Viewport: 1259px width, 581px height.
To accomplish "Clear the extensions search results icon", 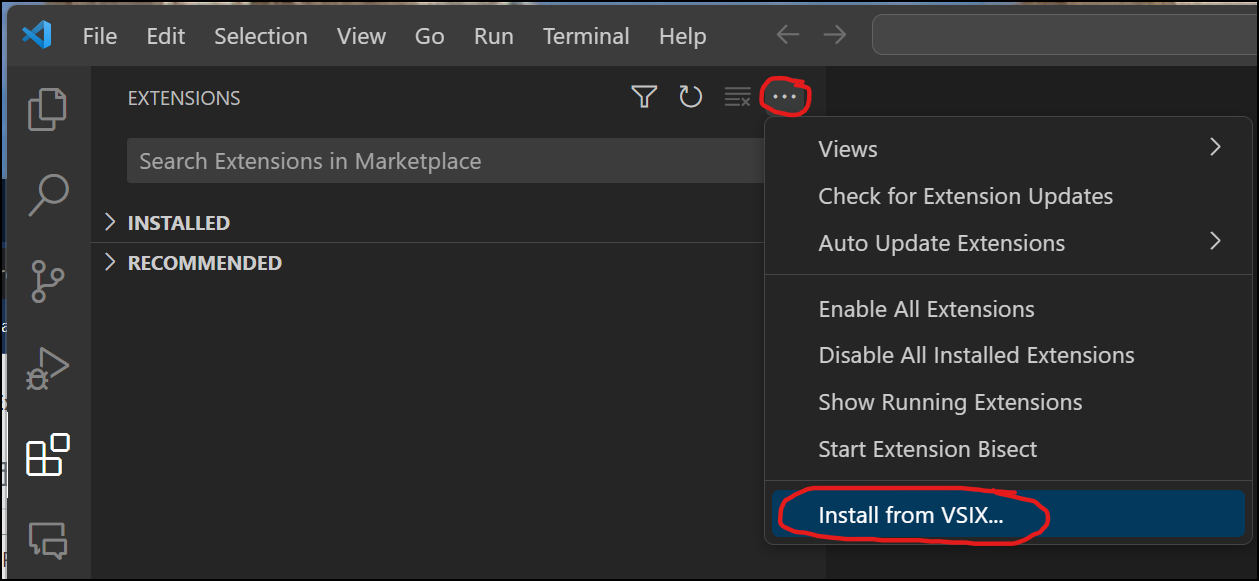I will pos(737,96).
